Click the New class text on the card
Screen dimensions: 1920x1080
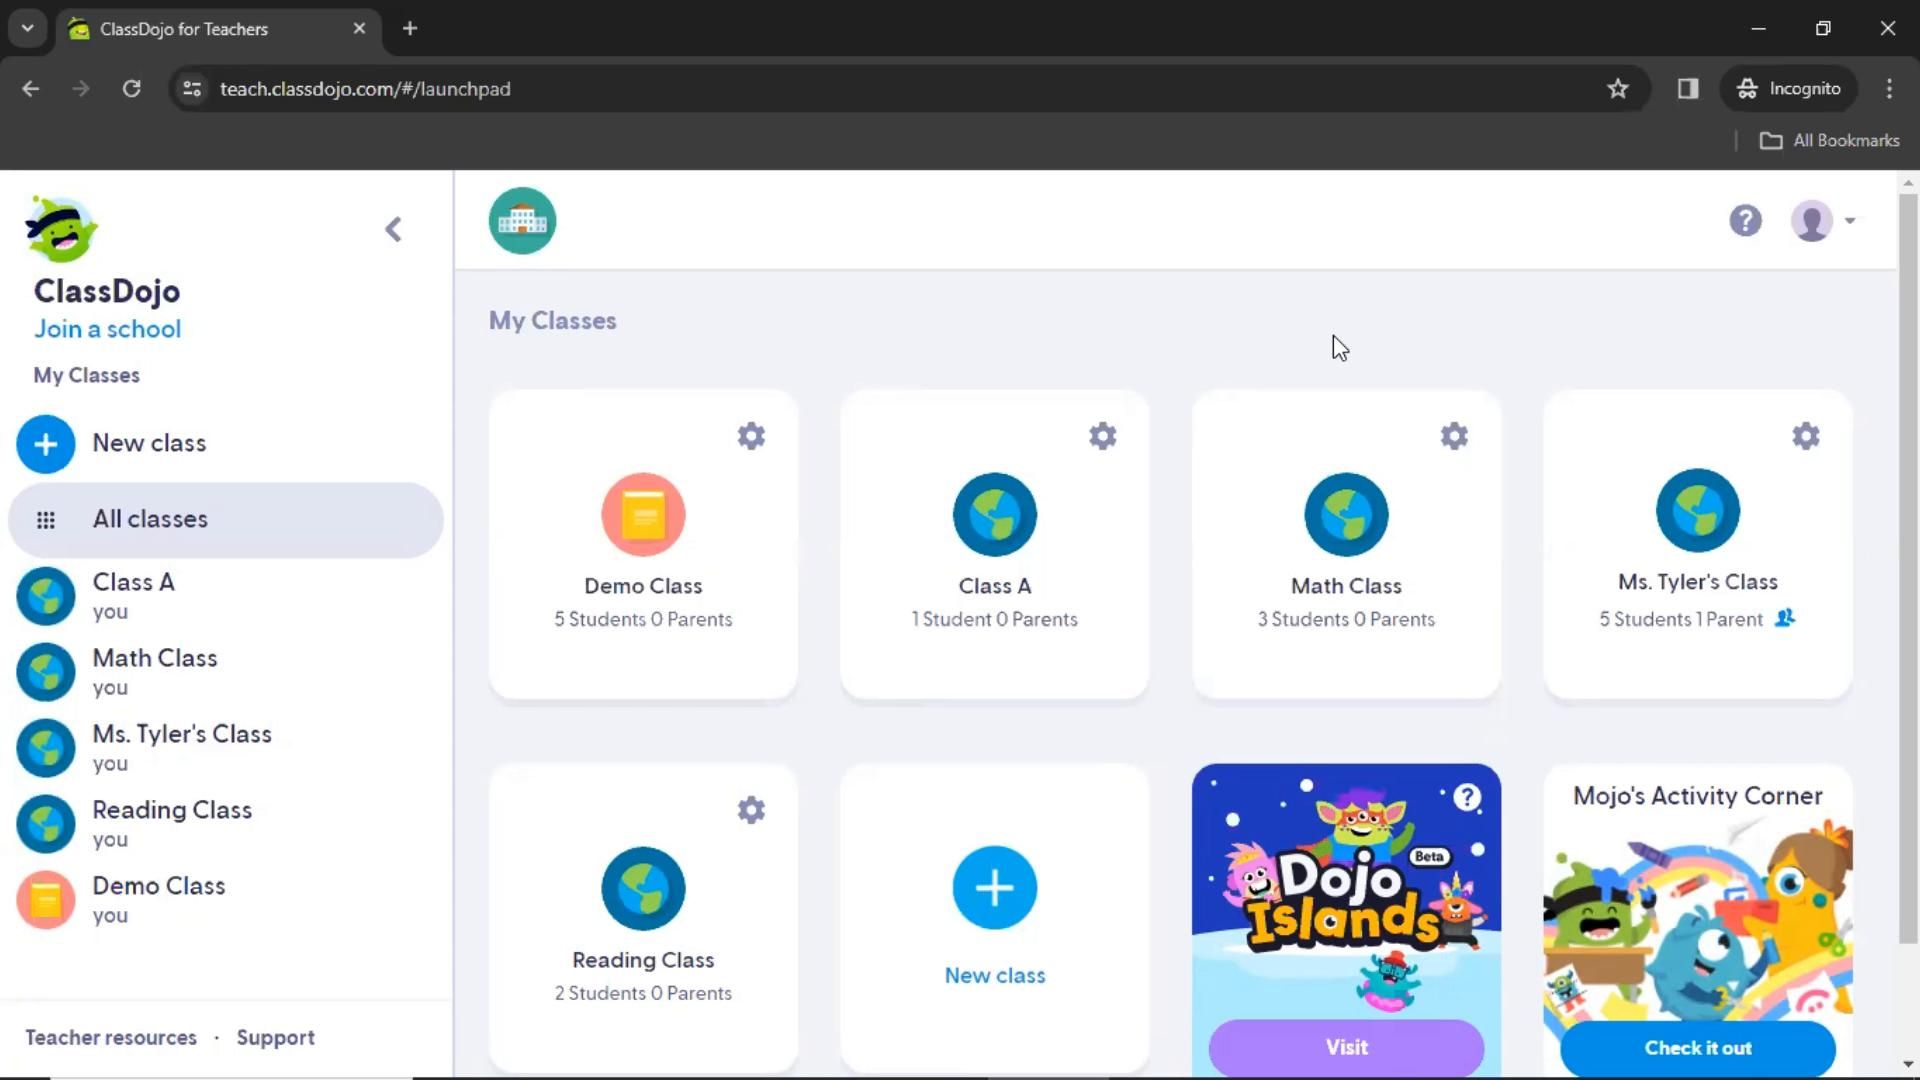click(995, 975)
